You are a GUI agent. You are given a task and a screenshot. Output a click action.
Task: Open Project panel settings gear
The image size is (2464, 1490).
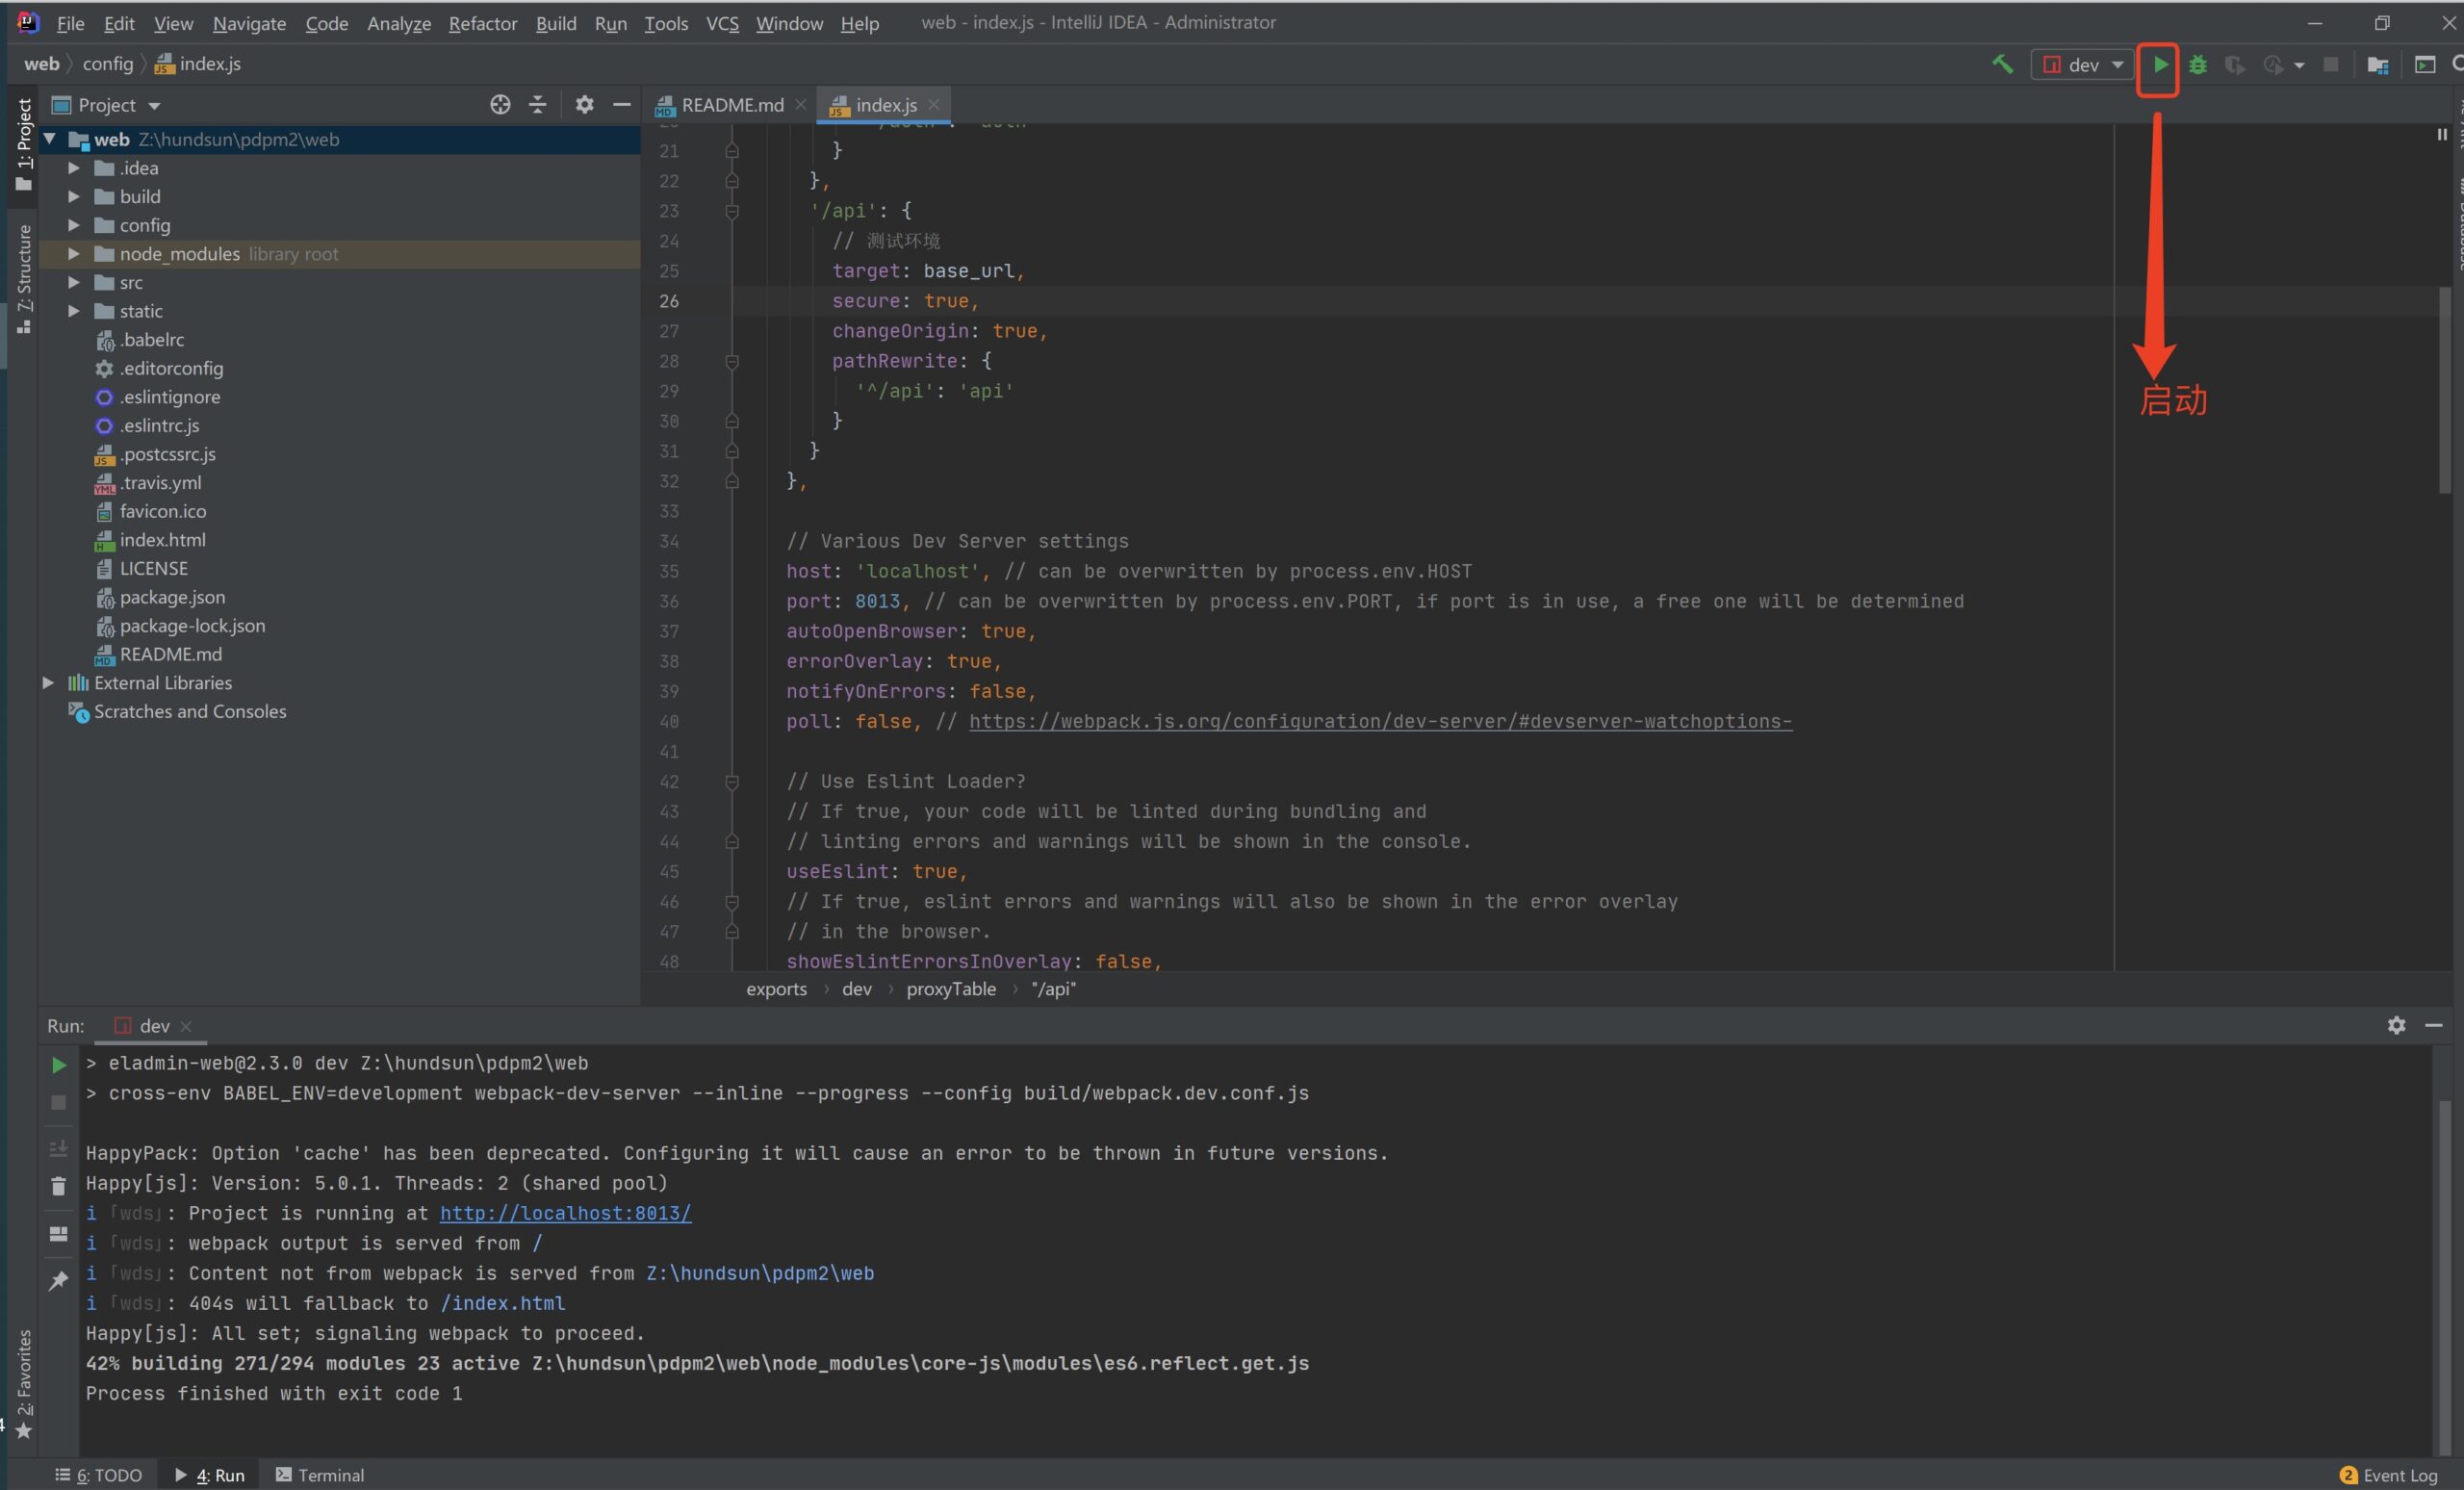pos(585,105)
